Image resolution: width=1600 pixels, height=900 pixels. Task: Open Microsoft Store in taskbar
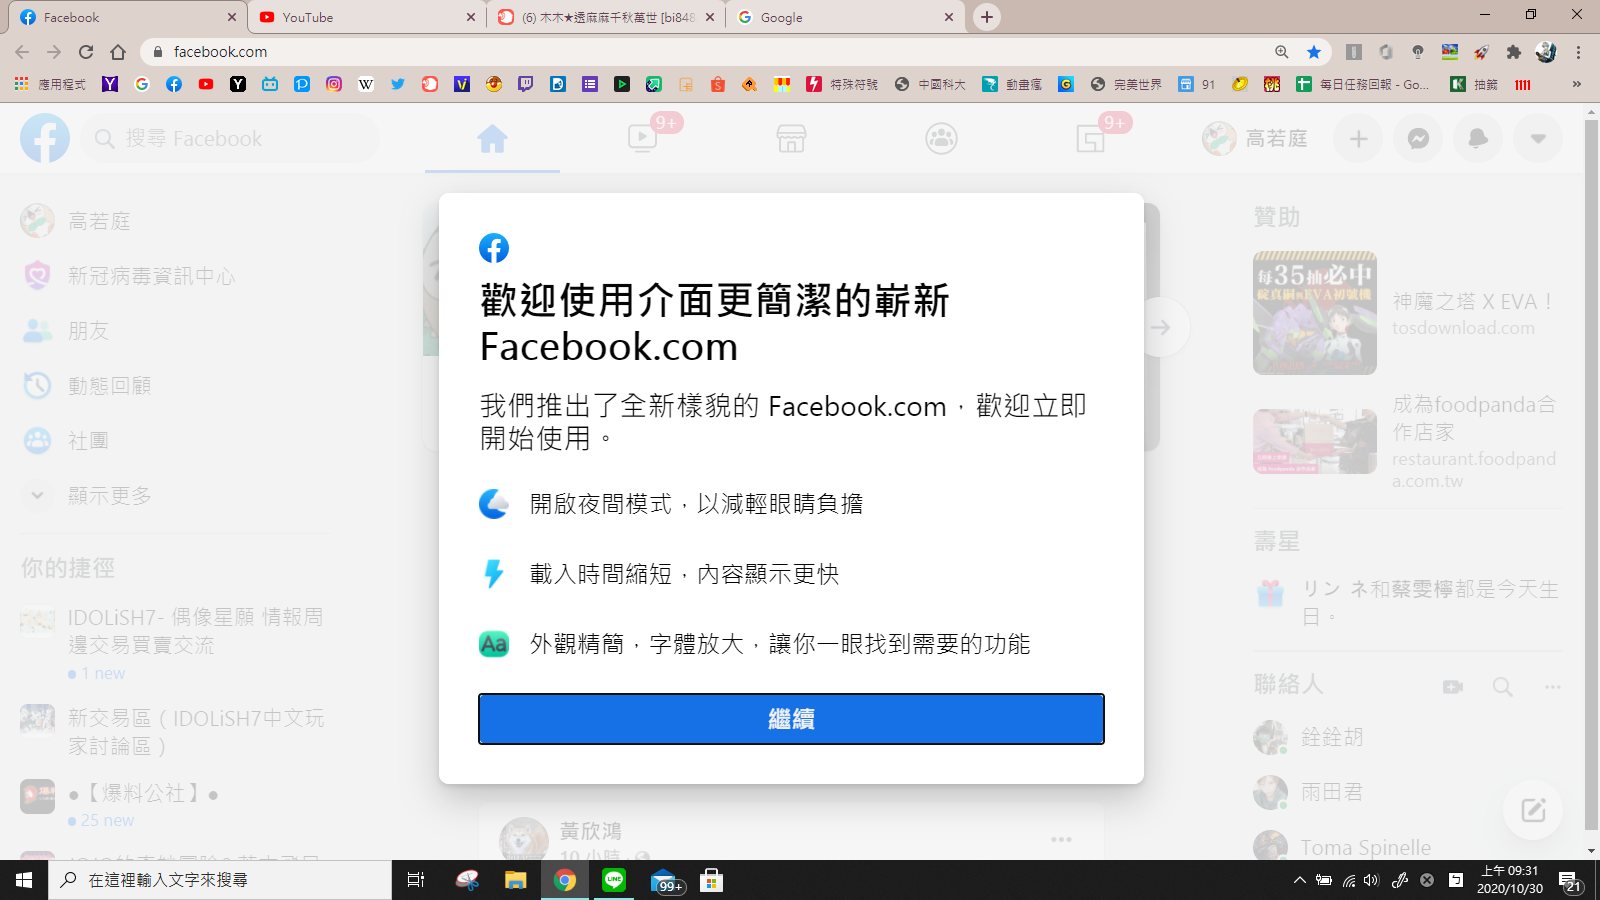pos(711,880)
